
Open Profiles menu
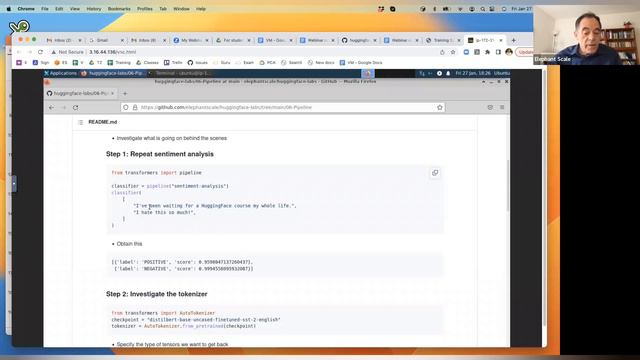point(144,9)
